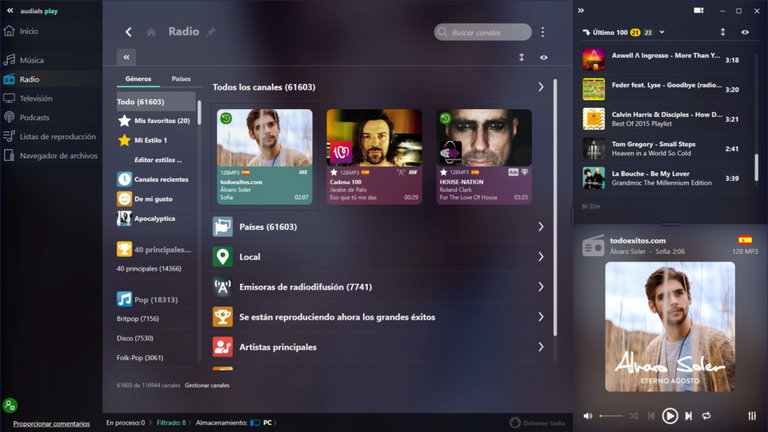Toggle favorite star on HOUSE-NATION
Viewport: 768px width, 432px height.
[444, 172]
